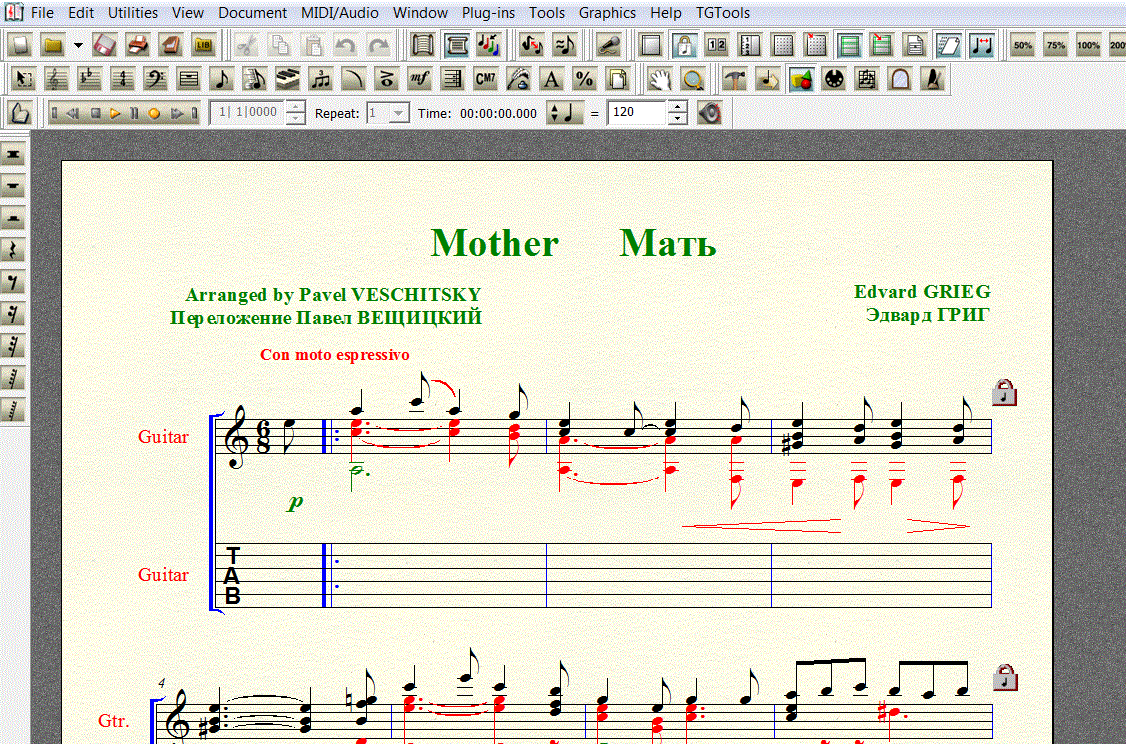Screen dimensions: 1126x744
Task: Toggle the microphone input icon
Action: pos(609,45)
